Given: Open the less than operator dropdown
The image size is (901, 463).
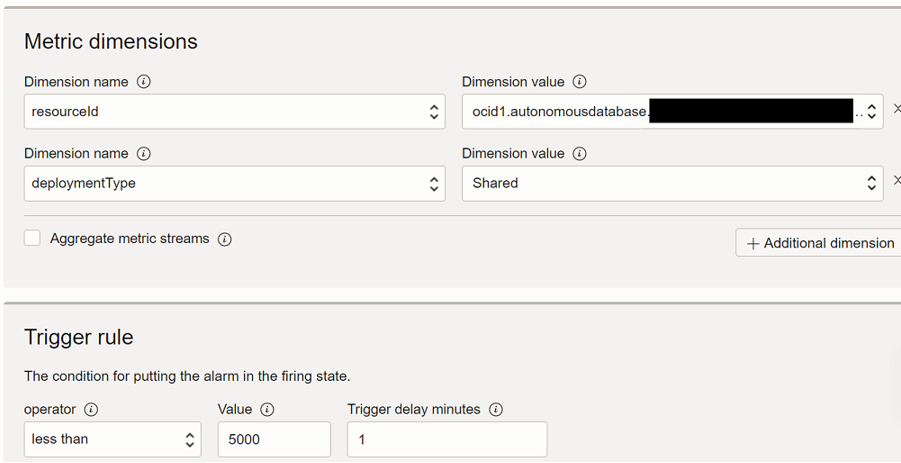Looking at the screenshot, I should pos(112,439).
